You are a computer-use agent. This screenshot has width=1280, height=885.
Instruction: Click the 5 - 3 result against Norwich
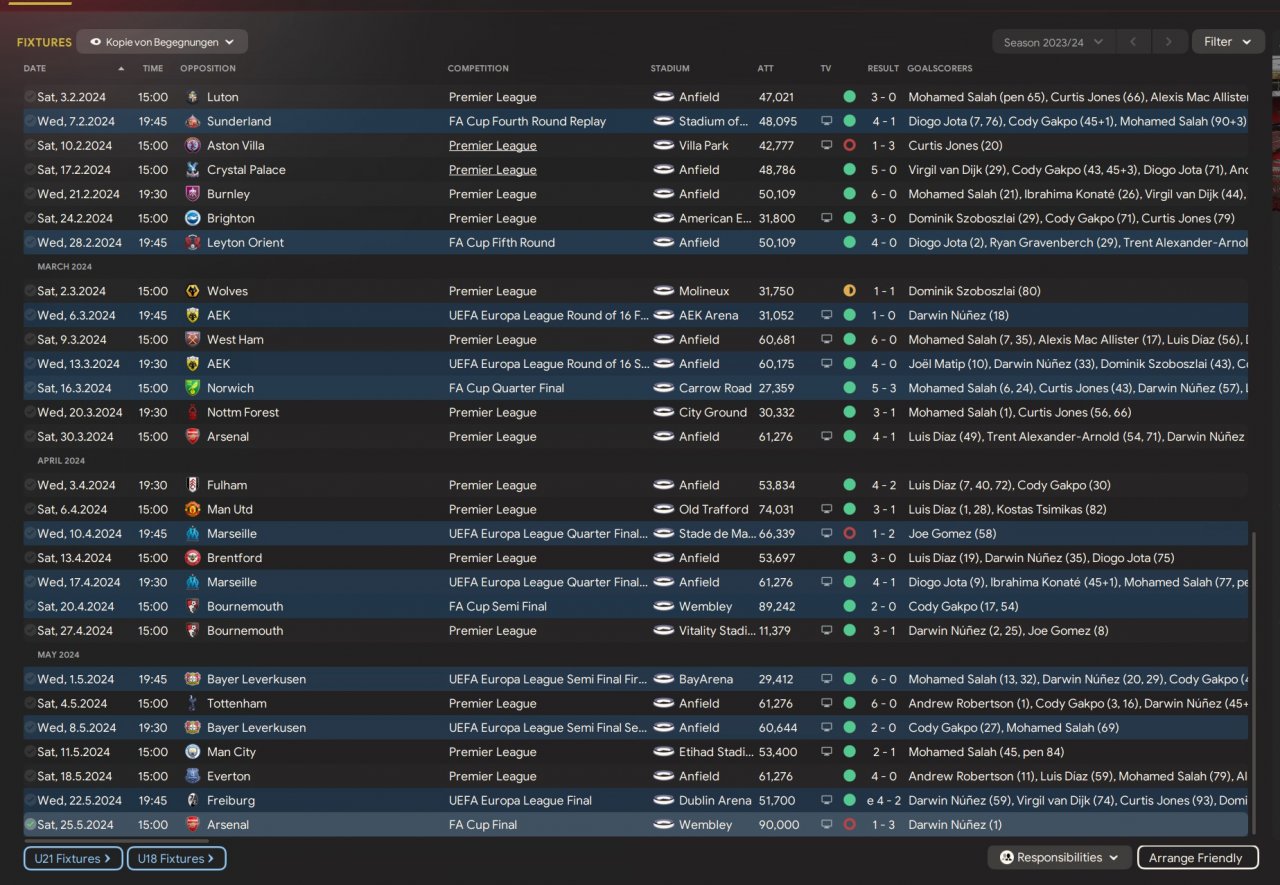coord(883,388)
